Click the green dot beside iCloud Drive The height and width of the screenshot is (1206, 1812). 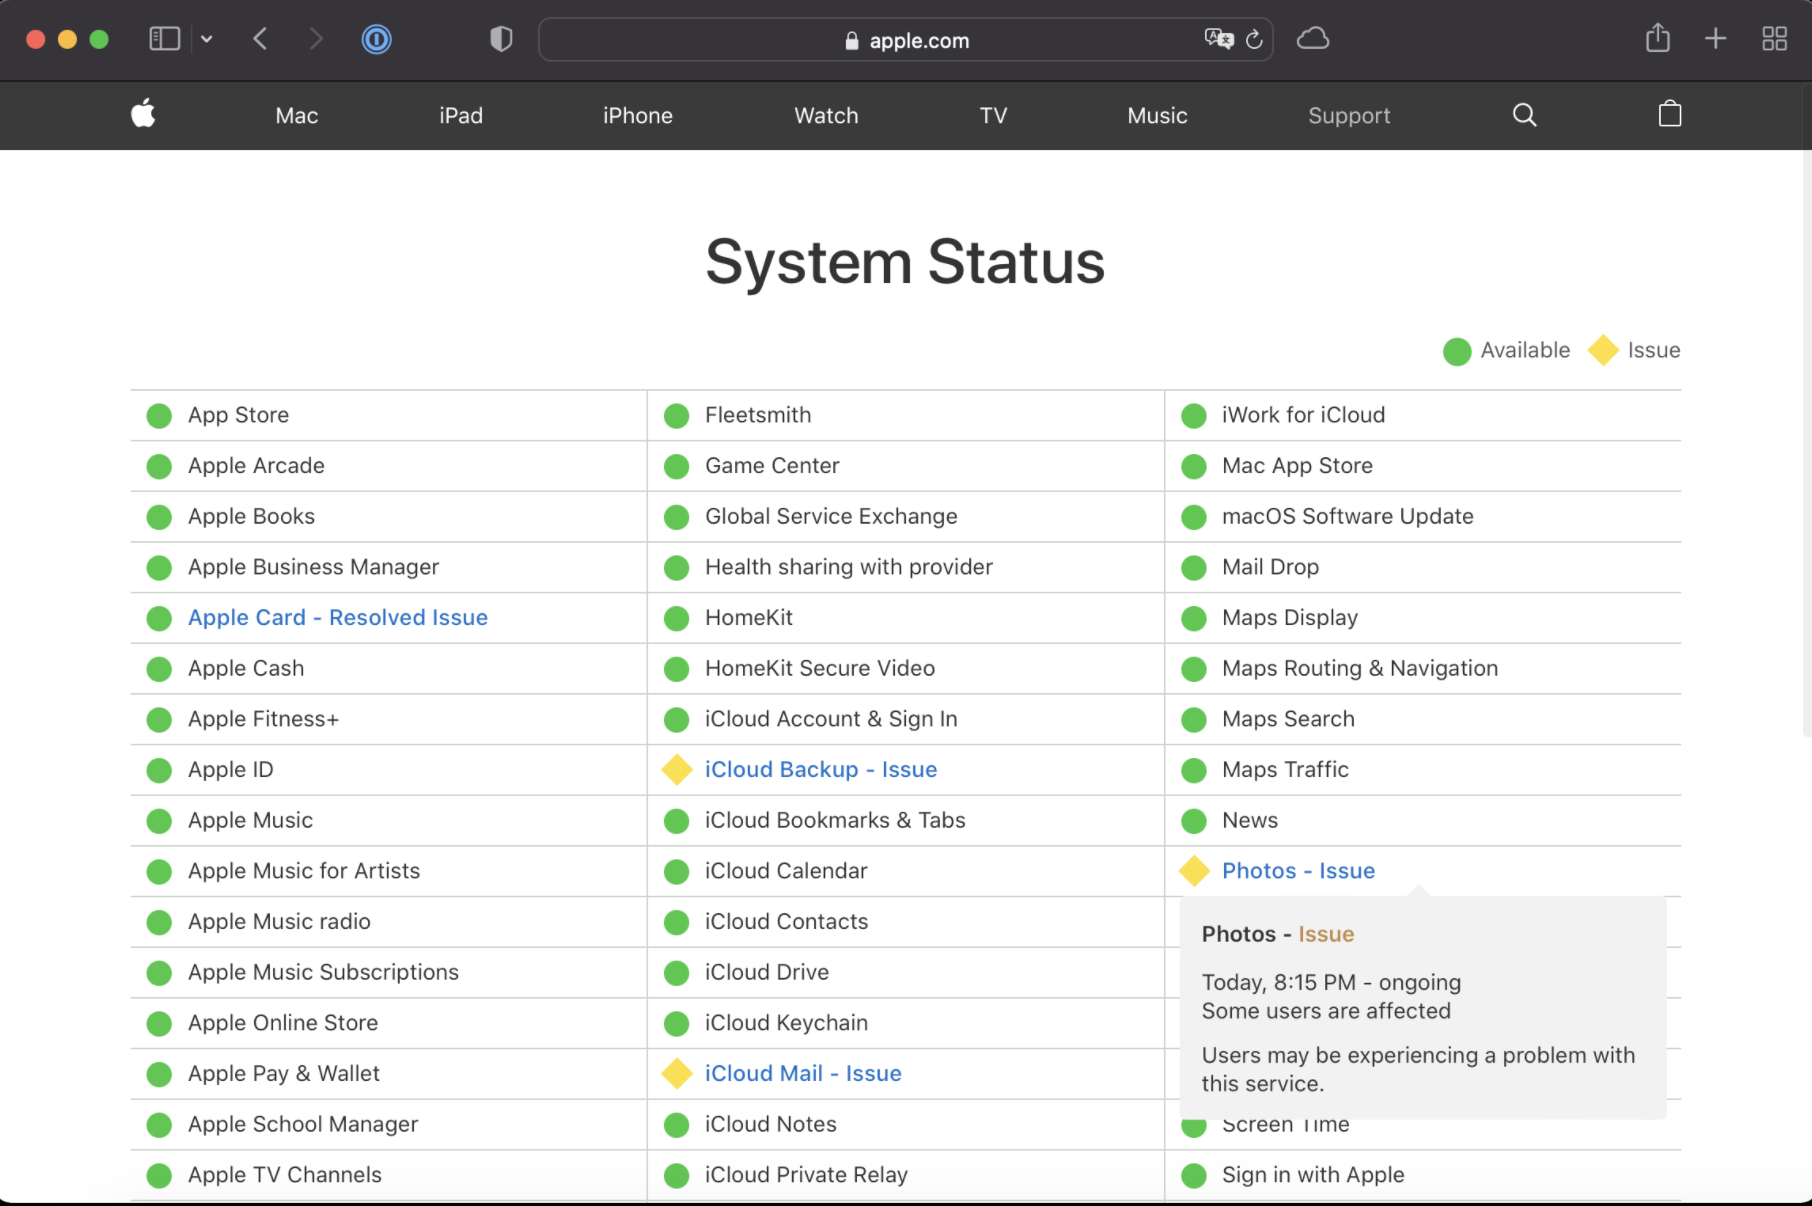[677, 973]
